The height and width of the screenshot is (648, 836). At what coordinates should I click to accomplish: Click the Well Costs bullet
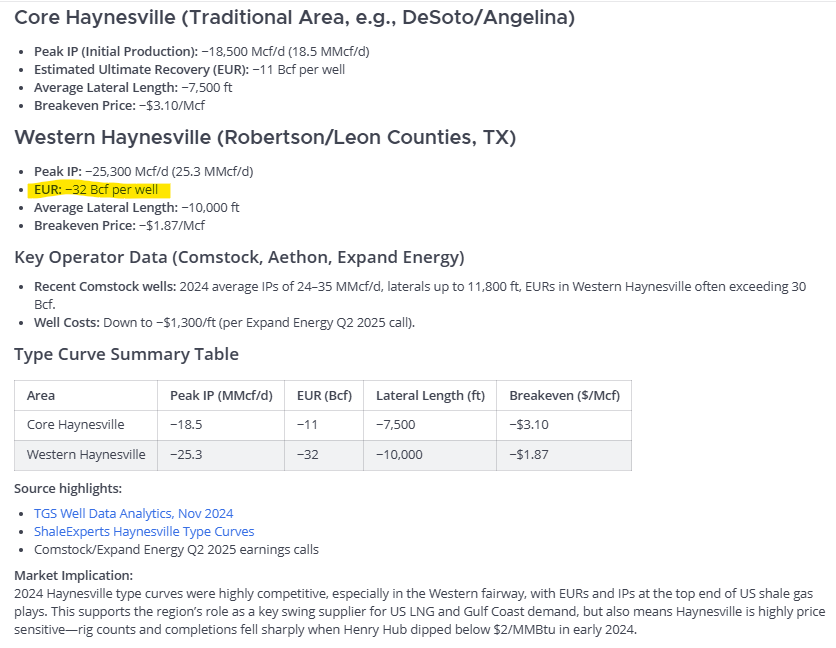(x=224, y=323)
